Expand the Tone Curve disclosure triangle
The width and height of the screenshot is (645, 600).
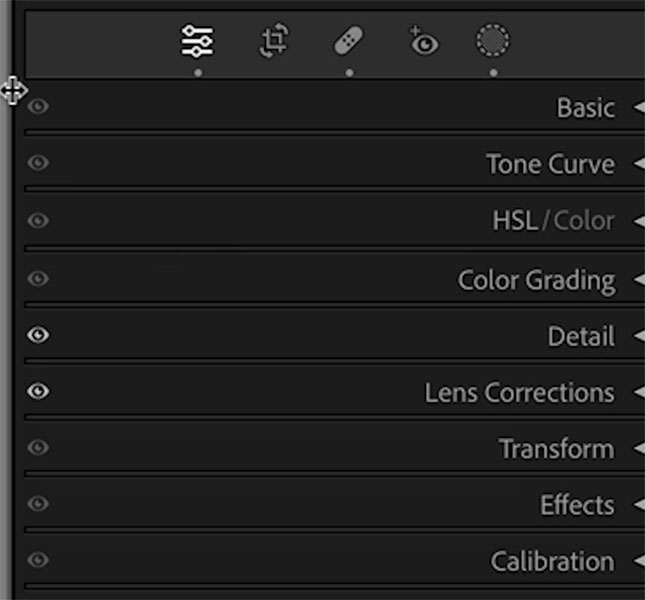[x=639, y=164]
